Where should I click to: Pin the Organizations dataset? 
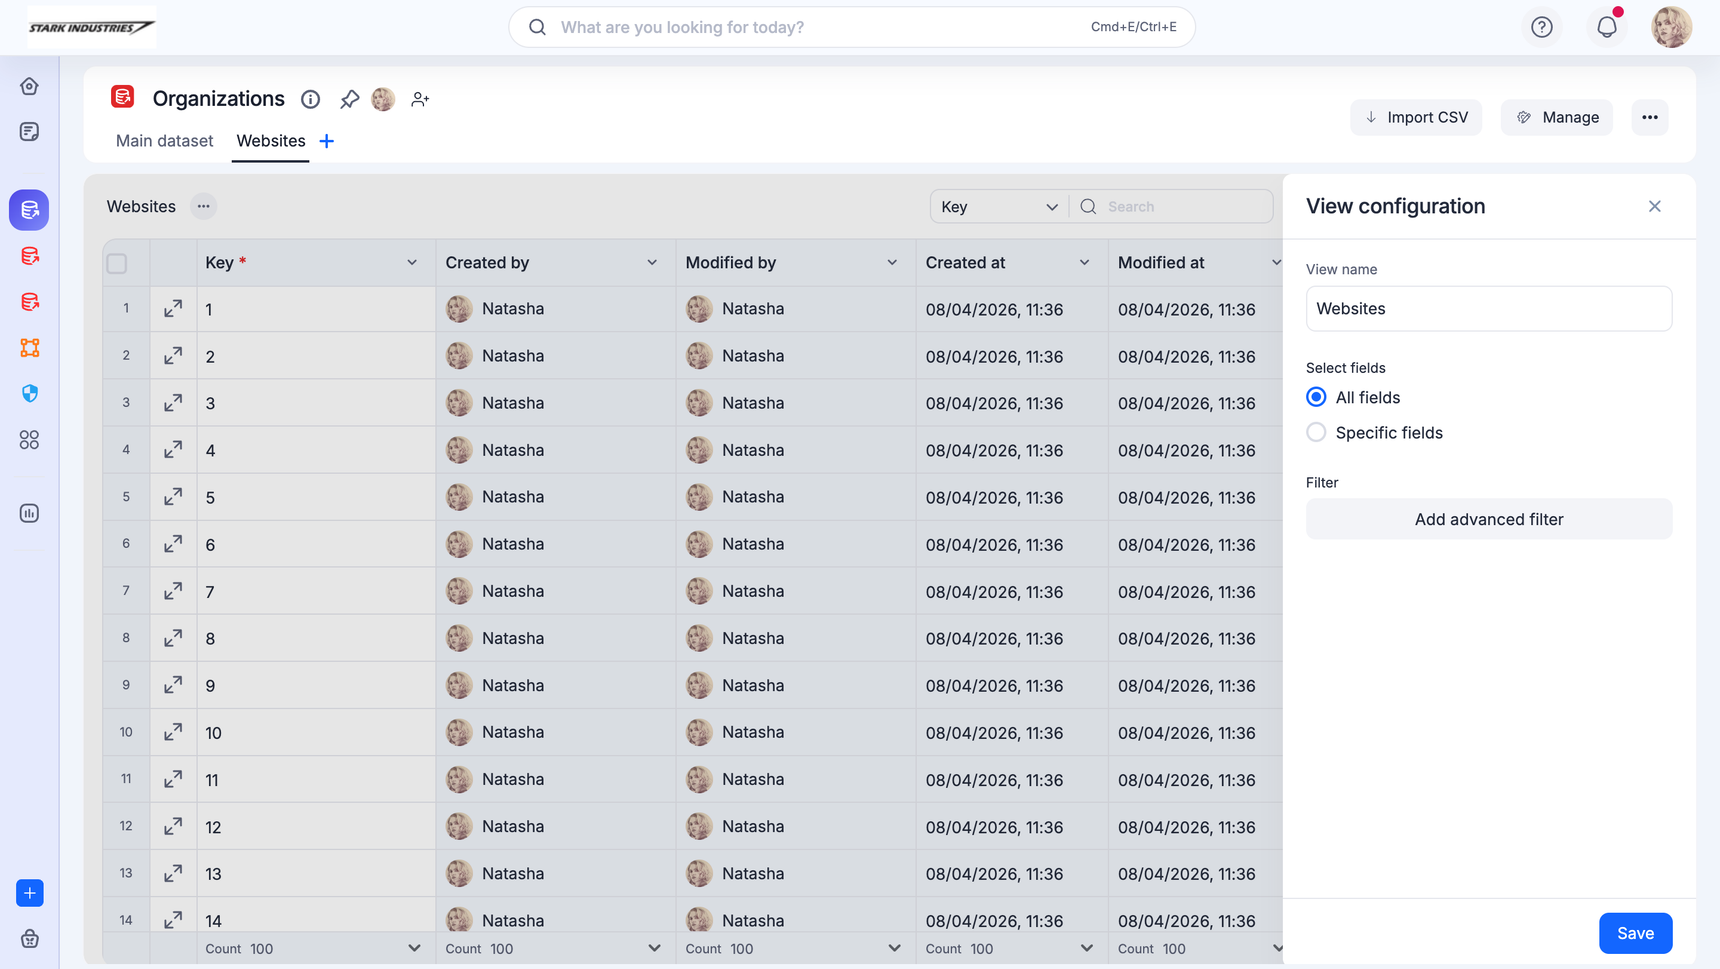tap(349, 99)
